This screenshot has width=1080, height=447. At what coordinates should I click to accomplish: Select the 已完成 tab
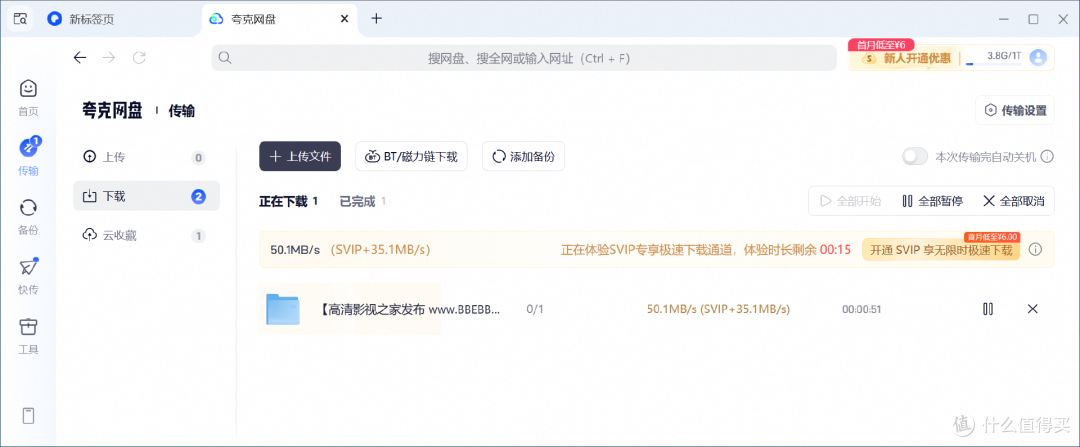click(x=362, y=201)
